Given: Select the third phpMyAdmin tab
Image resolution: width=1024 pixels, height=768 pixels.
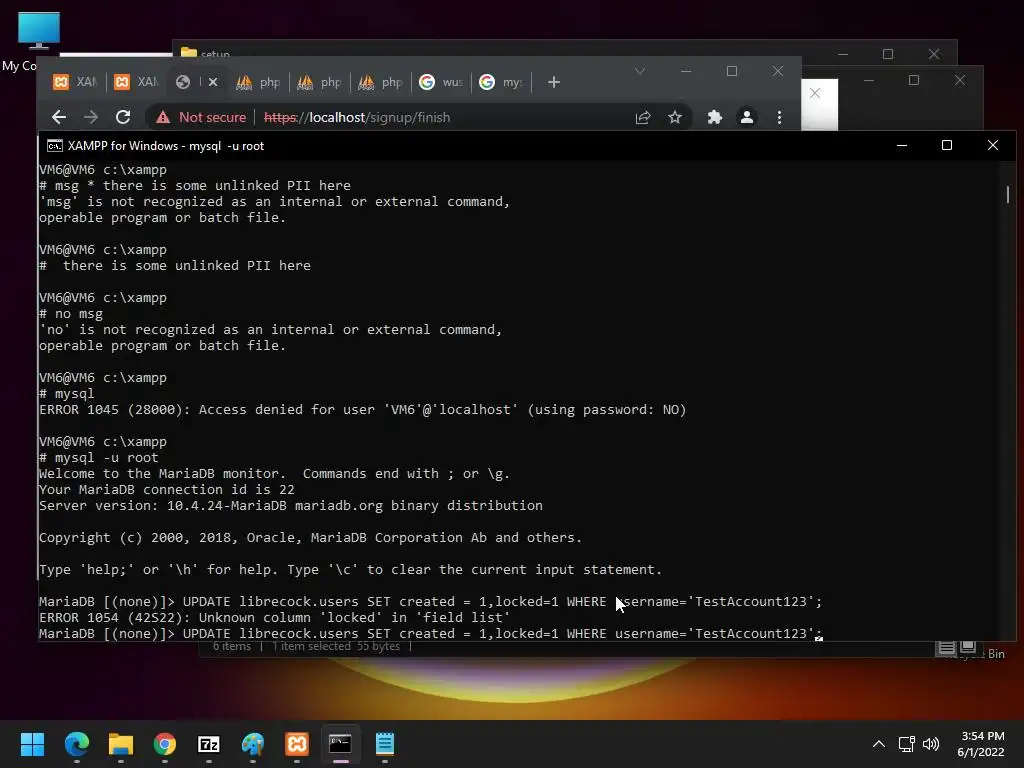Looking at the screenshot, I should click(380, 82).
